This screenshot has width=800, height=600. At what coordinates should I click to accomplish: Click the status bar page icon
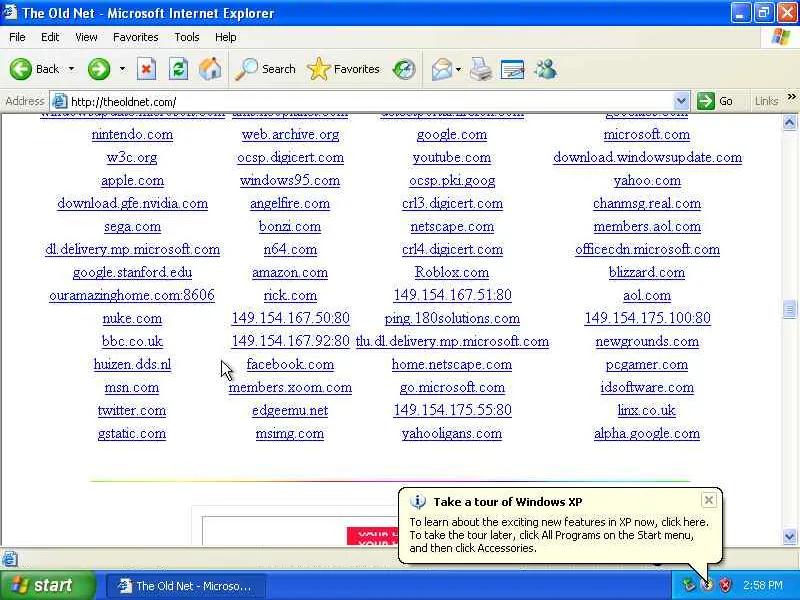point(10,559)
